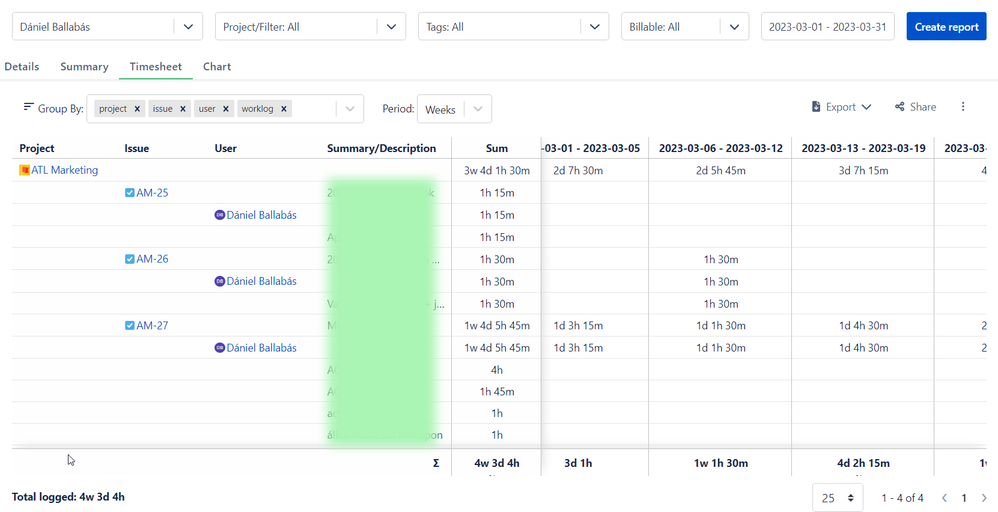Go to the previous page arrow
The width and height of the screenshot is (998, 512).
pos(945,497)
